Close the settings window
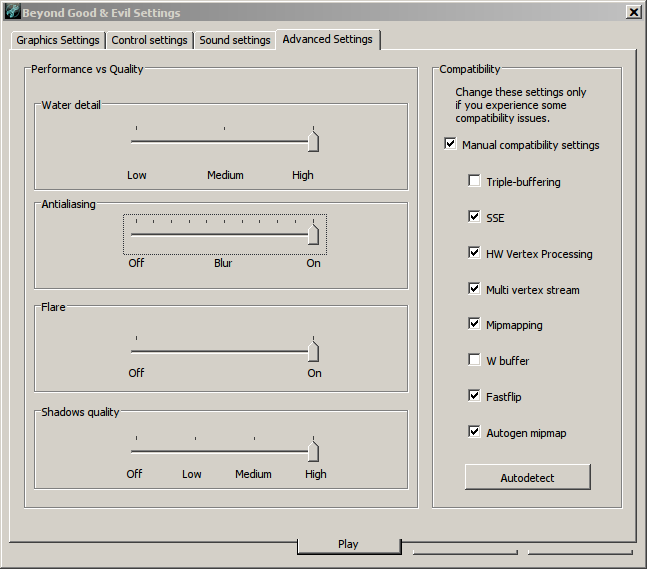This screenshot has width=647, height=569. click(633, 12)
